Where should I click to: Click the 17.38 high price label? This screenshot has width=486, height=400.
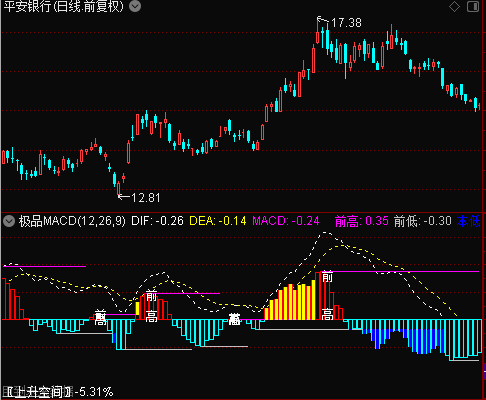tap(346, 23)
